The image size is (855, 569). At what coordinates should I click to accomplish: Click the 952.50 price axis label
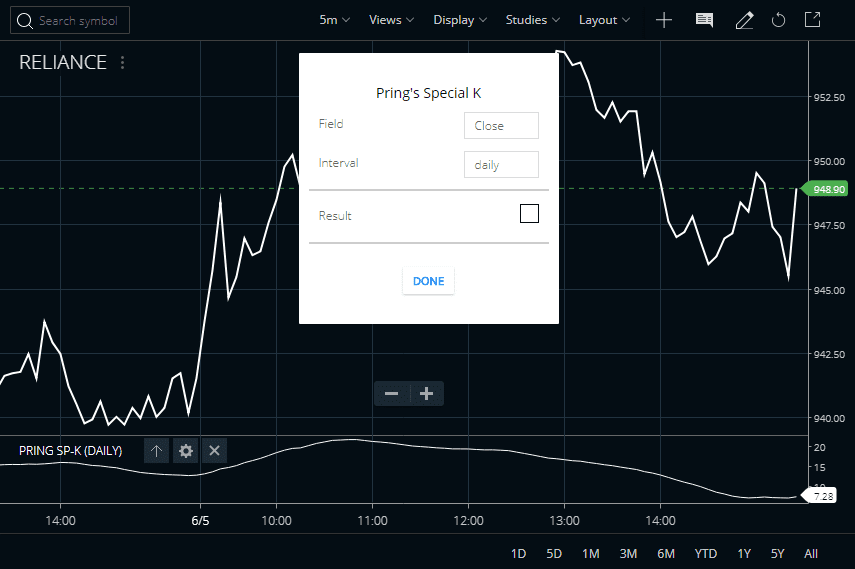(829, 98)
